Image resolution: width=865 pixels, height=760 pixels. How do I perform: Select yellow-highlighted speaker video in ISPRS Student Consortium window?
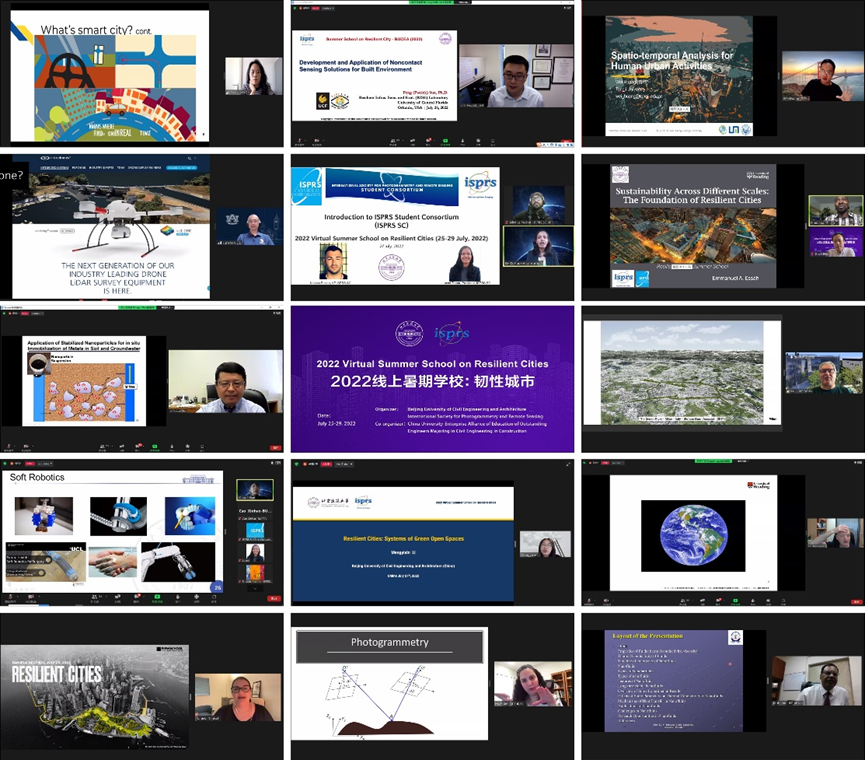[538, 245]
